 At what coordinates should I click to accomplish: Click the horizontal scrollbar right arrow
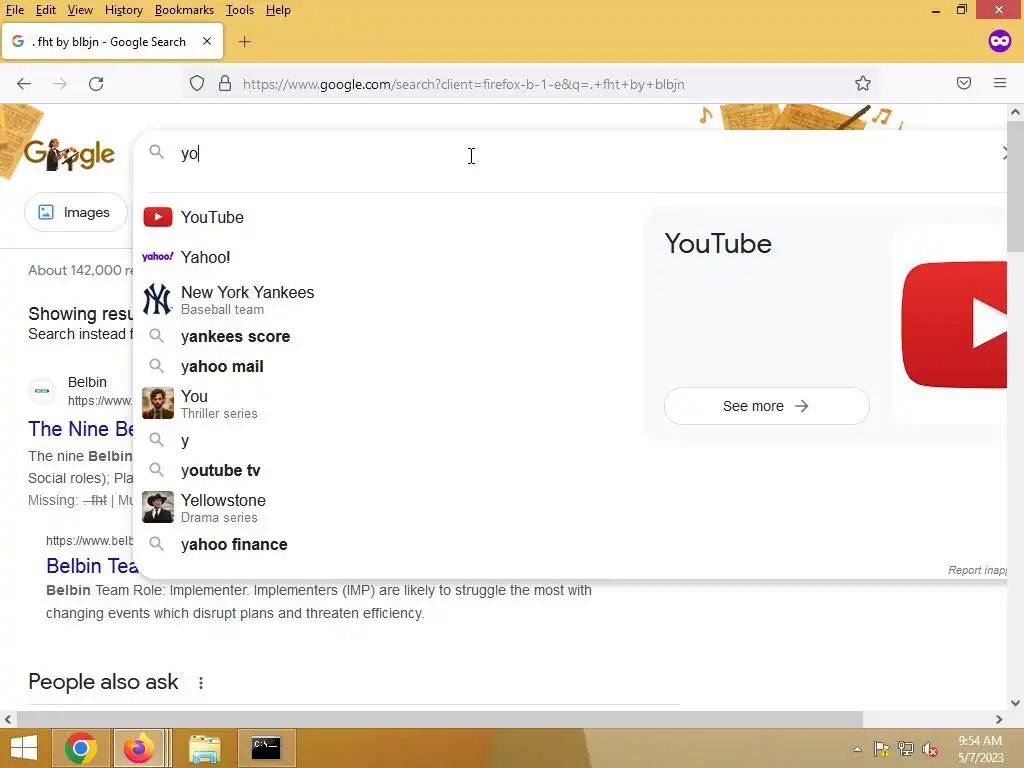999,720
